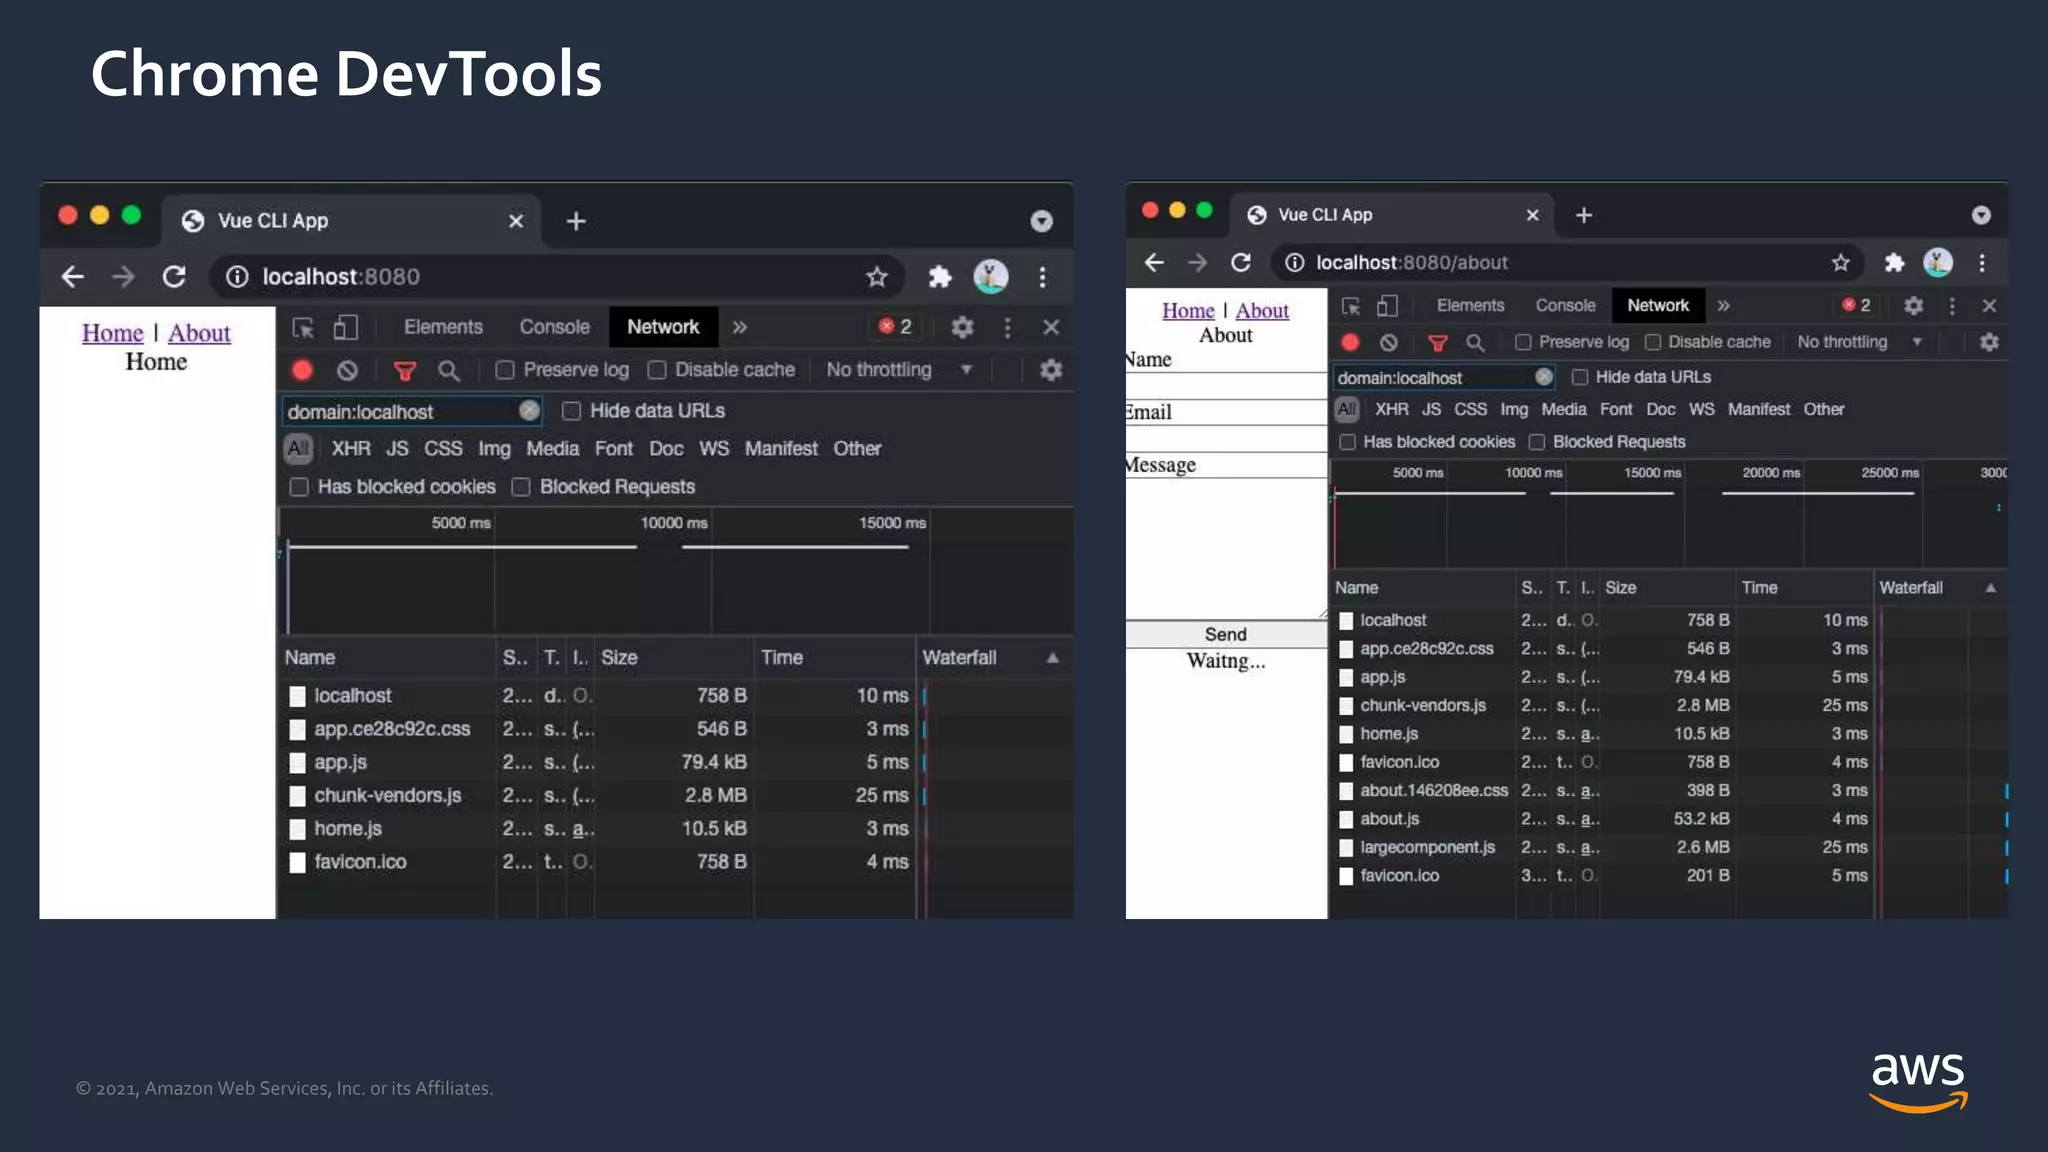Open Chrome menu in left window
The image size is (2048, 1152).
(1042, 277)
